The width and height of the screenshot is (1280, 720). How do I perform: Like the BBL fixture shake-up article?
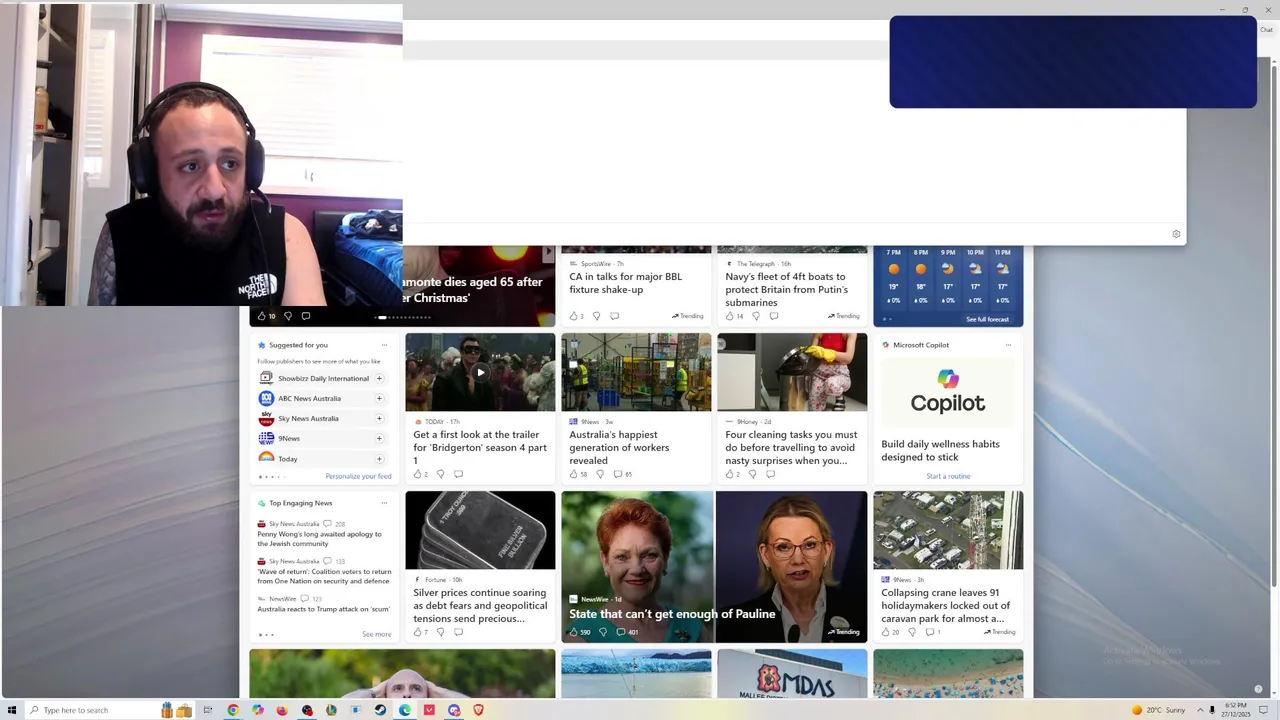(574, 316)
